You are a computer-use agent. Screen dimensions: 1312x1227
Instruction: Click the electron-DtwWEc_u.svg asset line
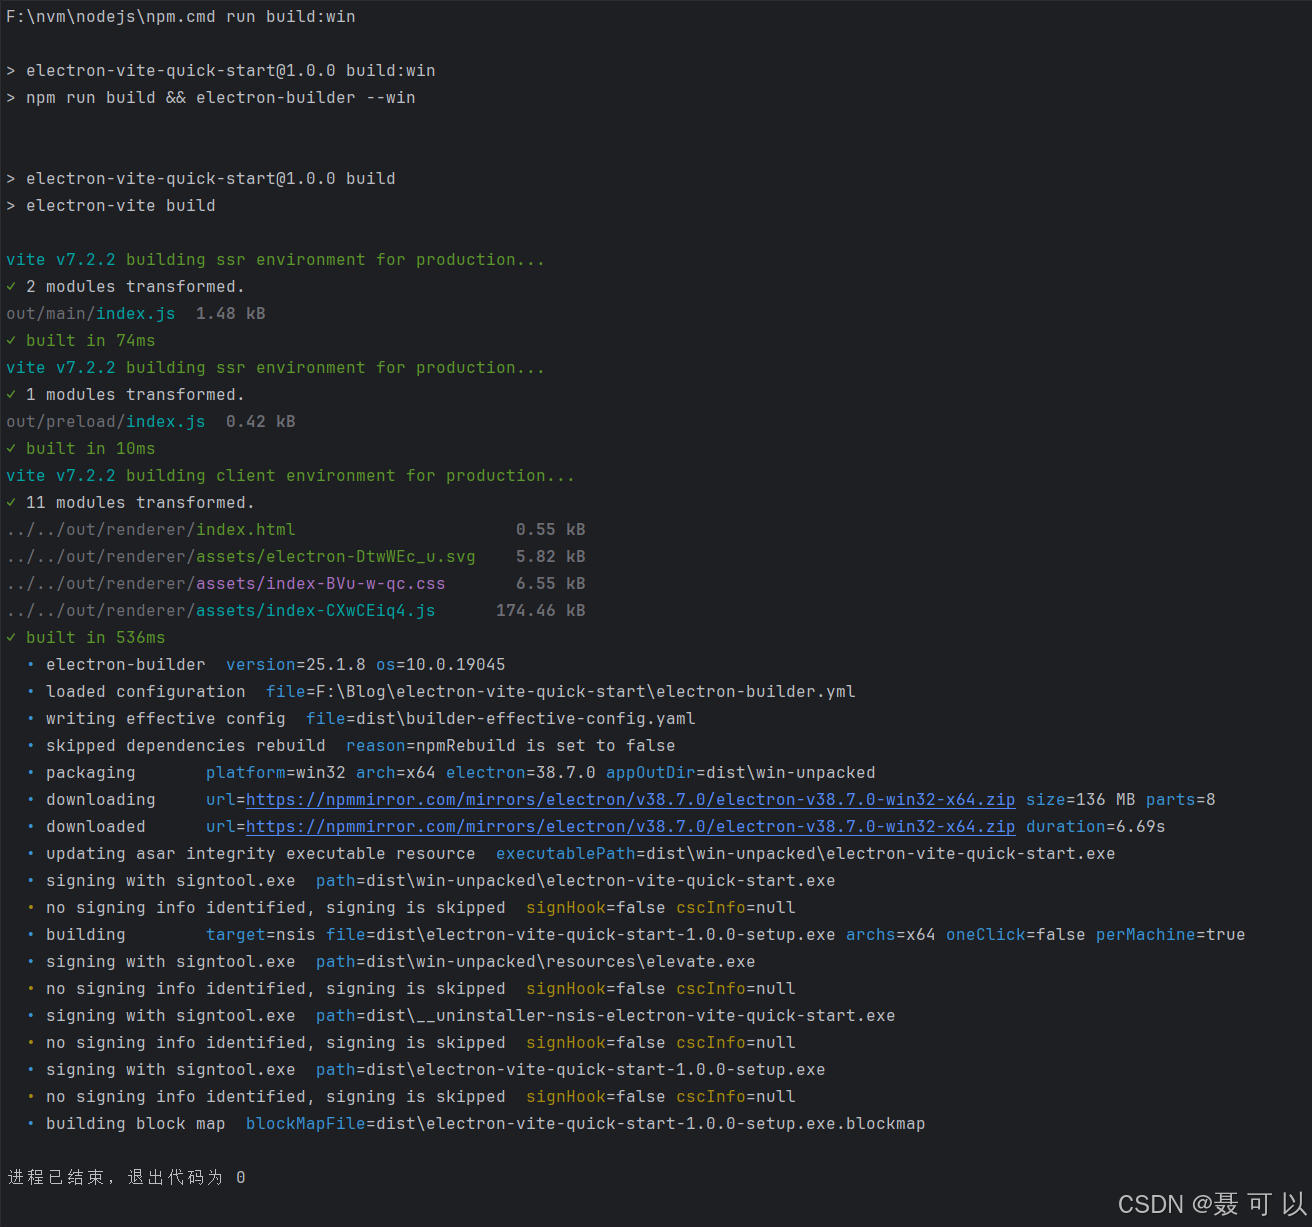(x=296, y=557)
